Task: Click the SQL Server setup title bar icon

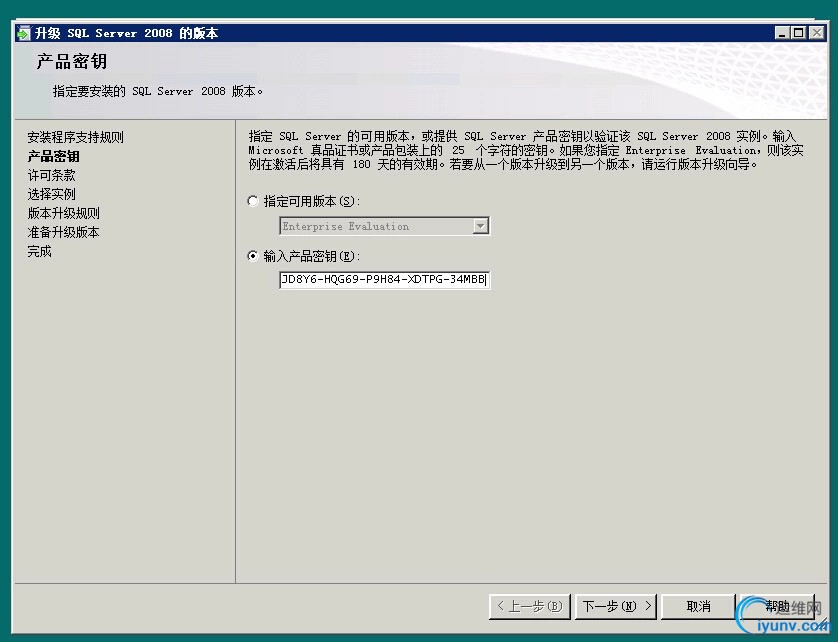Action: point(24,33)
